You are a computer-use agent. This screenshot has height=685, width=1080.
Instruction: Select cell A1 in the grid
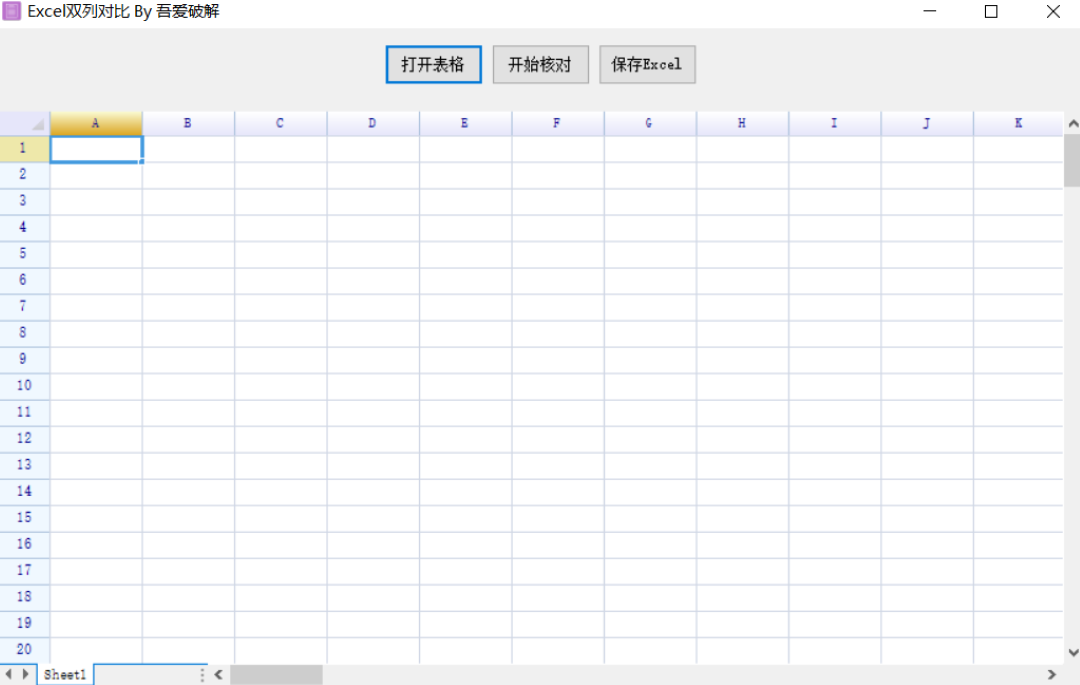(x=96, y=147)
